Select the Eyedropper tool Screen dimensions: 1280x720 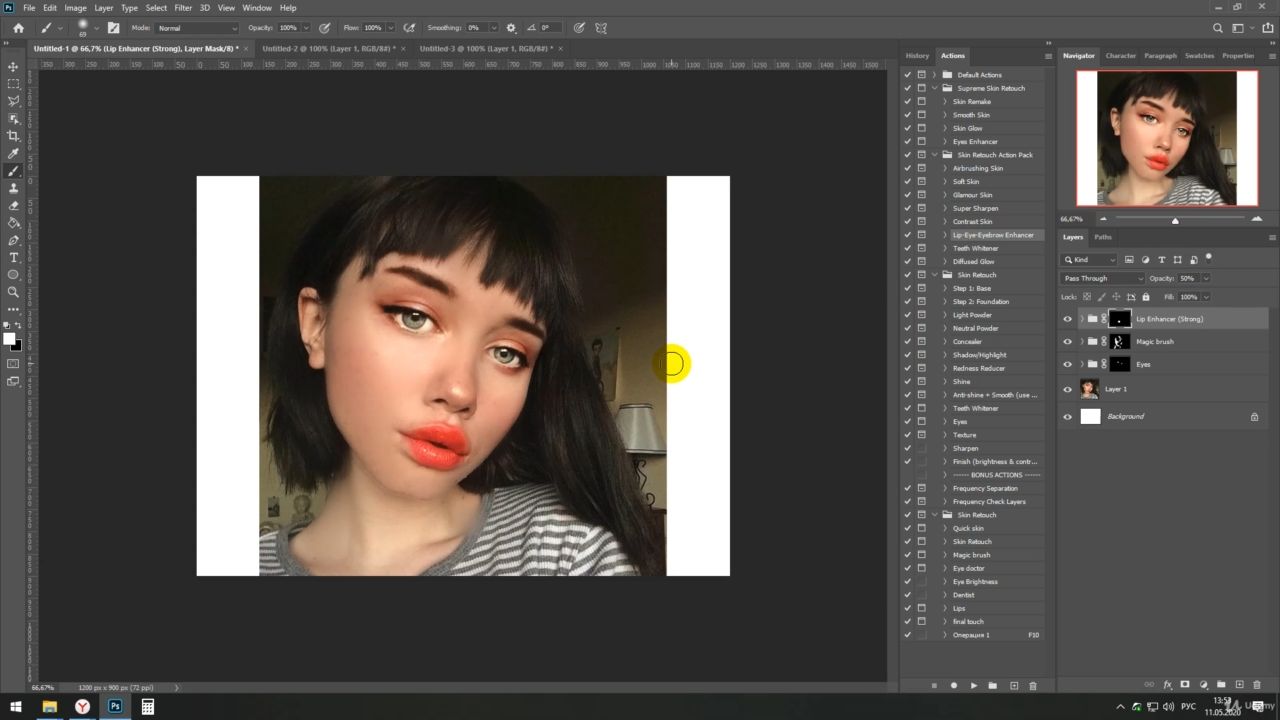pos(13,154)
